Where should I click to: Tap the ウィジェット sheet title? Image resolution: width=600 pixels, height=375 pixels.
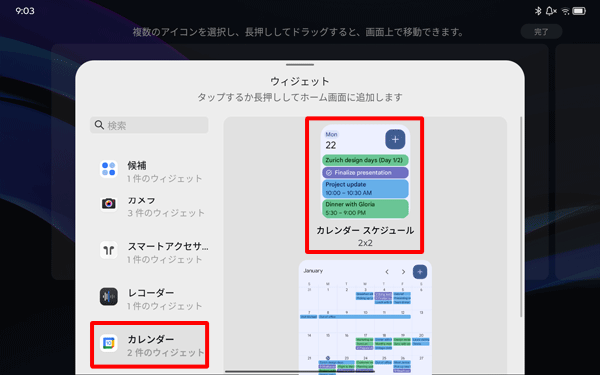[x=300, y=81]
